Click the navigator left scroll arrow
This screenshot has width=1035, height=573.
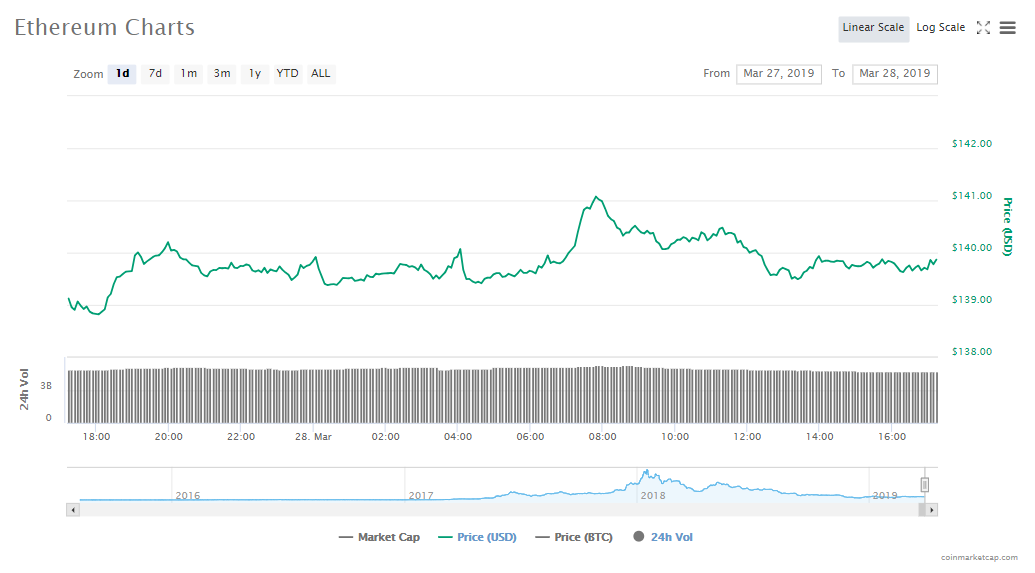72,510
